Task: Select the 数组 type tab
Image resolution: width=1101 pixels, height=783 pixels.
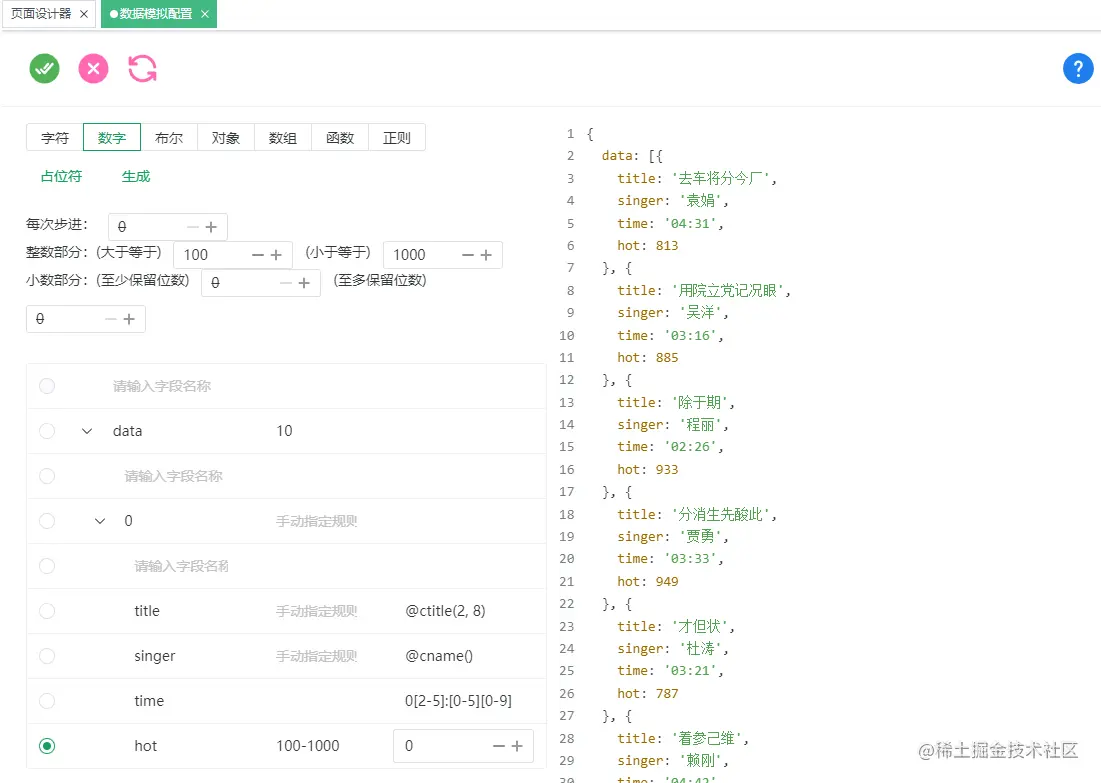Action: click(x=282, y=138)
